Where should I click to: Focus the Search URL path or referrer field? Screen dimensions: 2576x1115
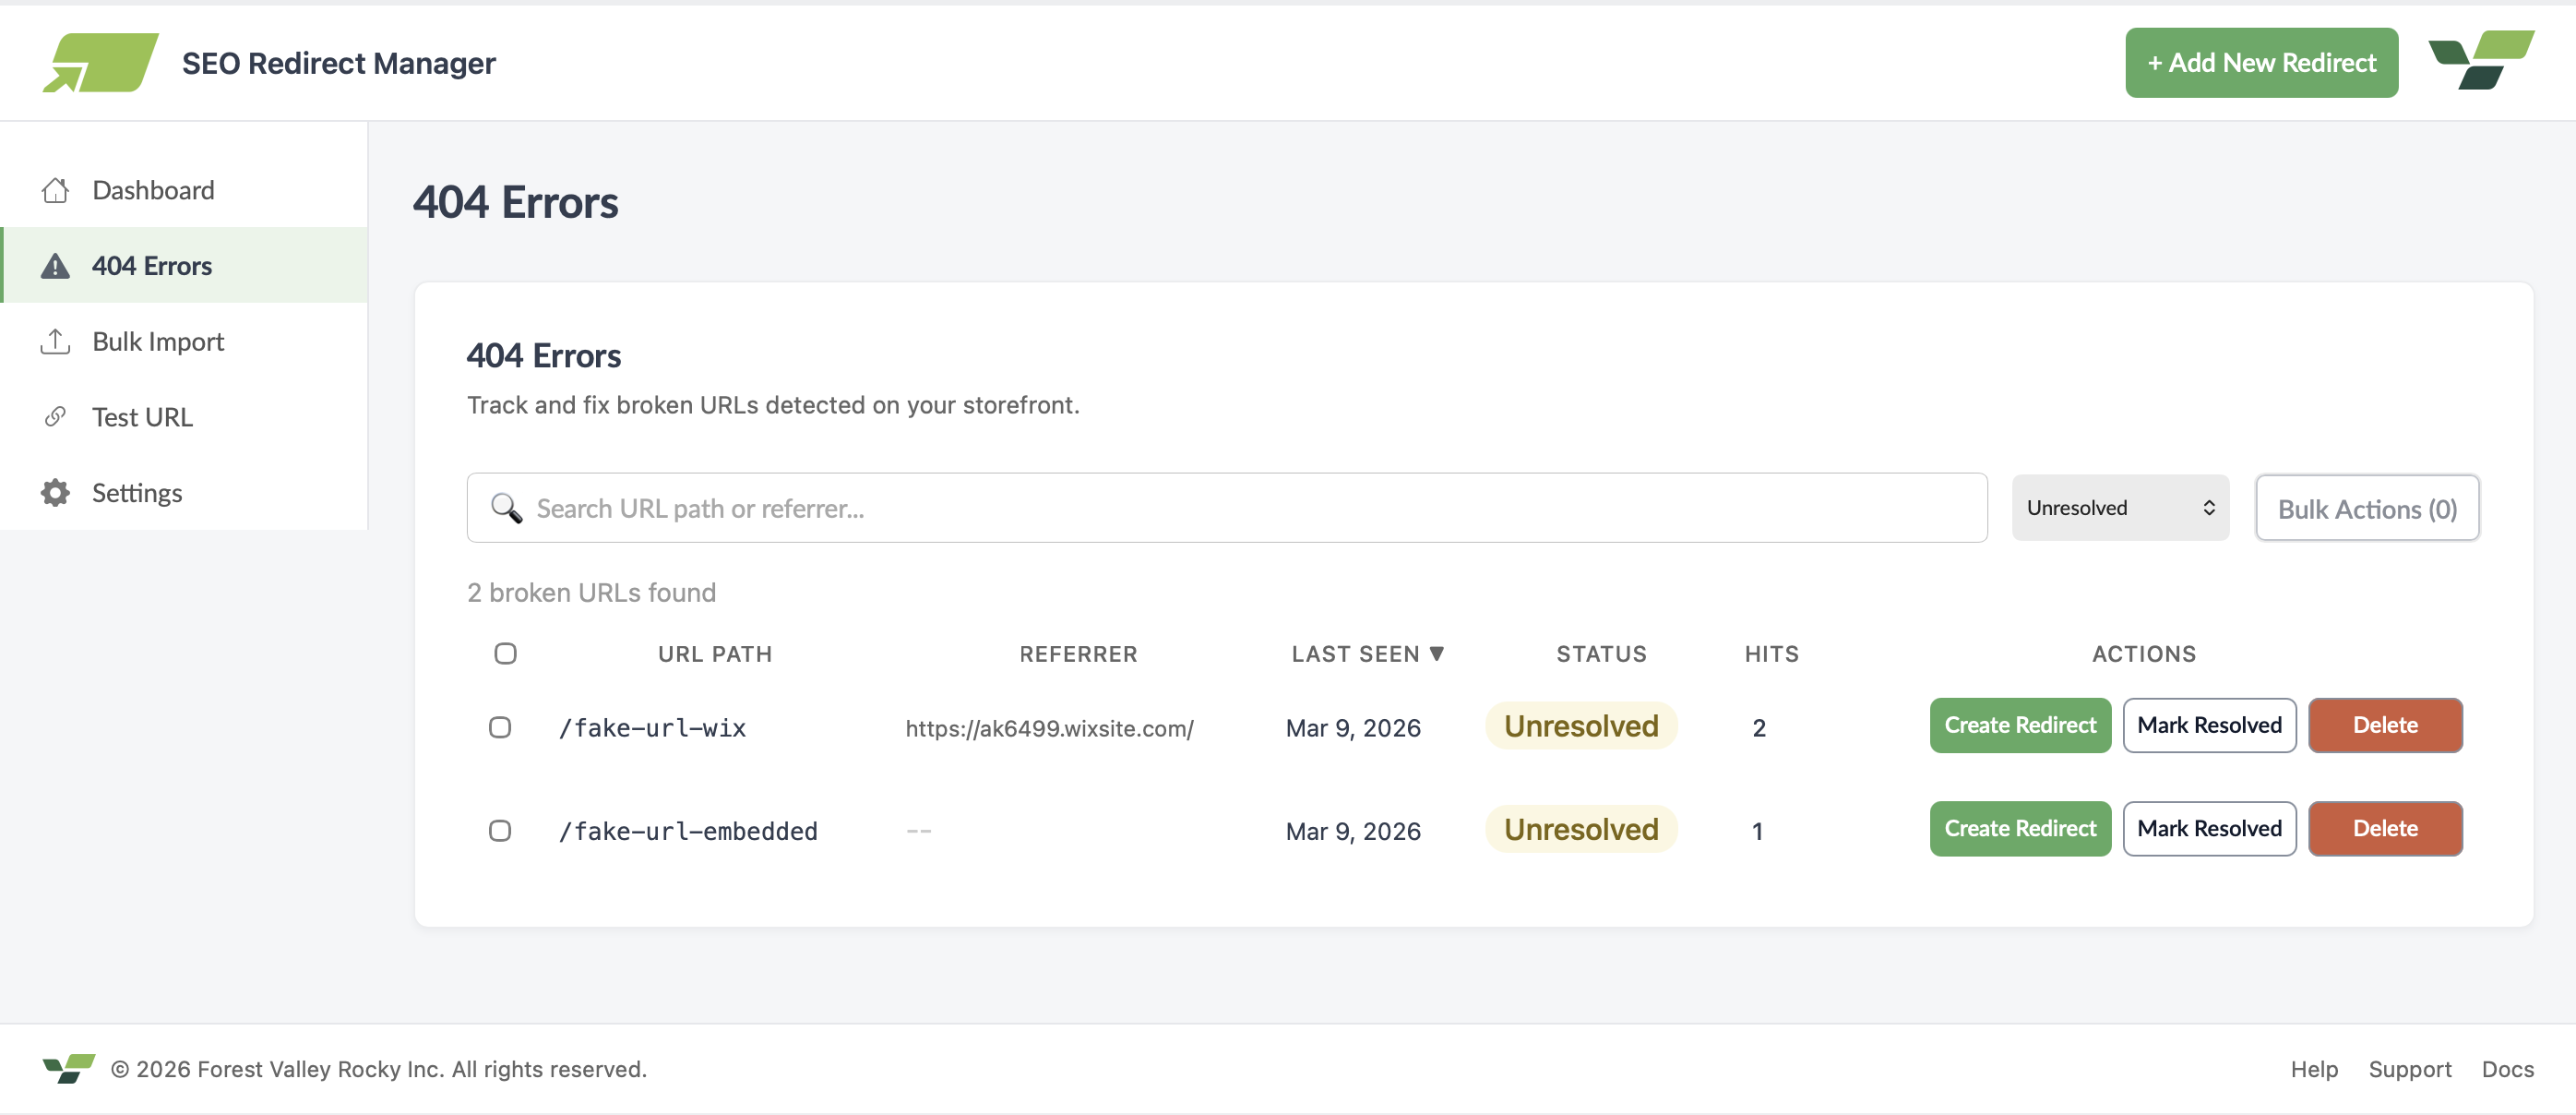pyautogui.click(x=1240, y=508)
